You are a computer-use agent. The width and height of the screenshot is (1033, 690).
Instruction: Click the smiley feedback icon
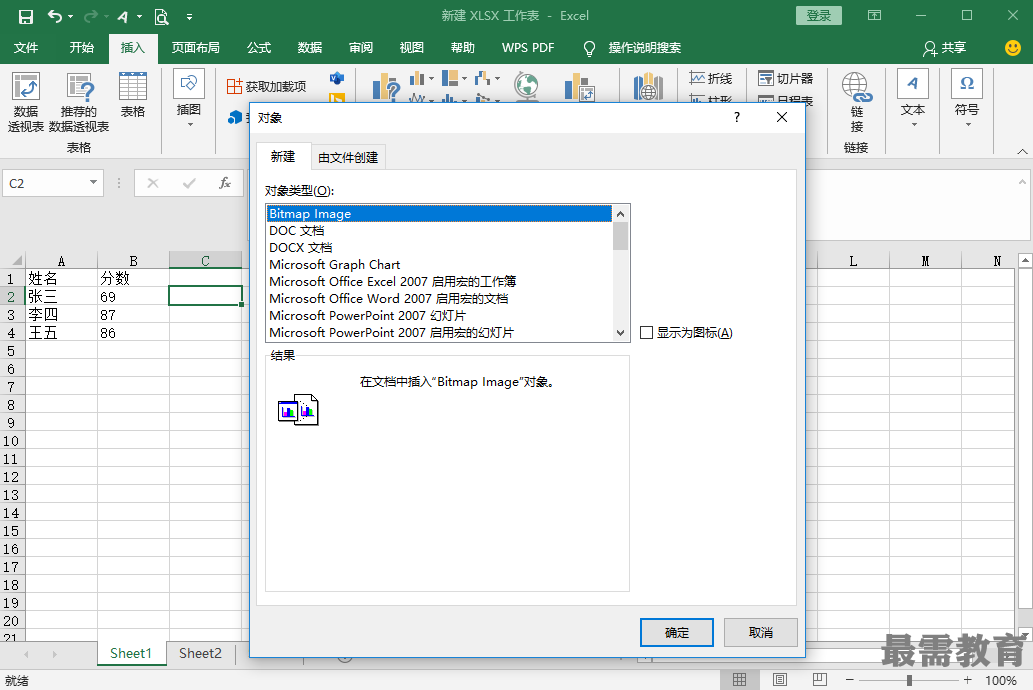click(1013, 47)
